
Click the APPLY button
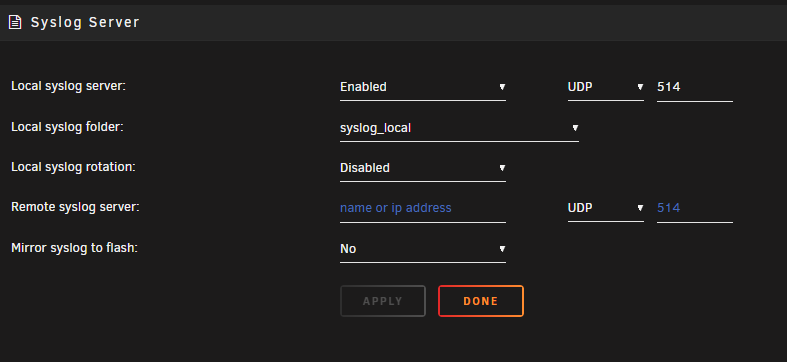pyautogui.click(x=382, y=301)
